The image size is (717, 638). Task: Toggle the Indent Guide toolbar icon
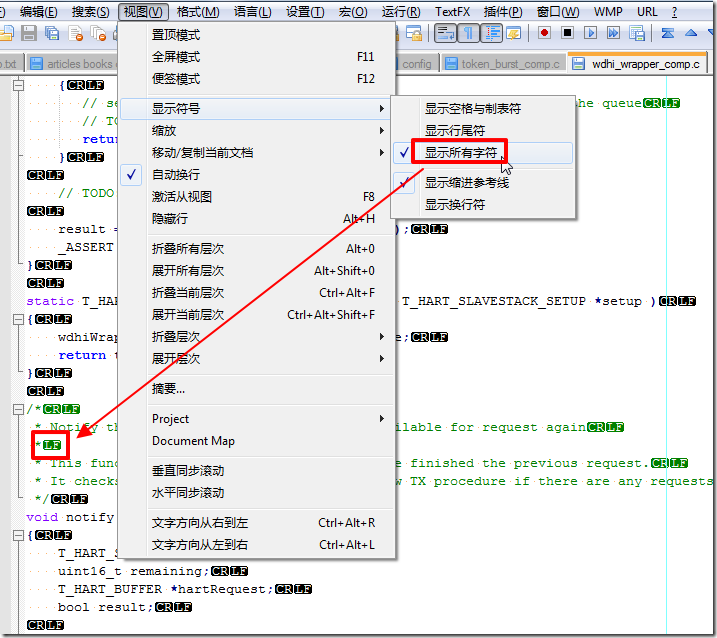click(492, 33)
